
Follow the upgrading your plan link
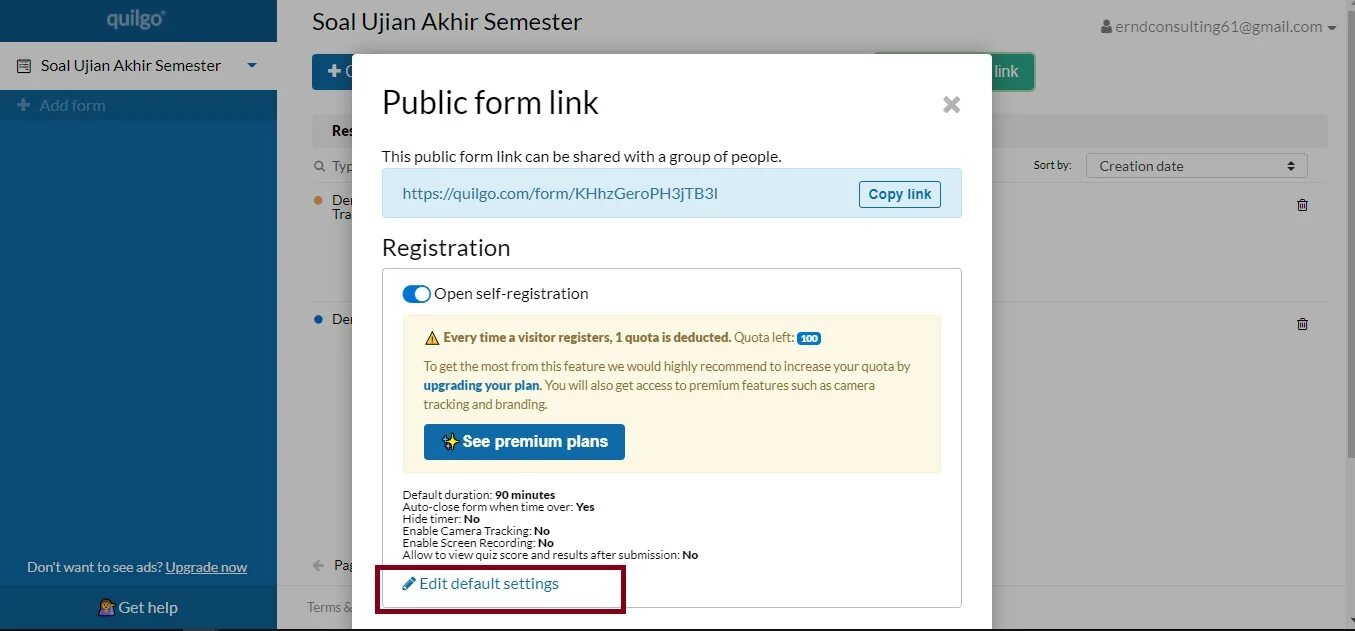point(481,385)
